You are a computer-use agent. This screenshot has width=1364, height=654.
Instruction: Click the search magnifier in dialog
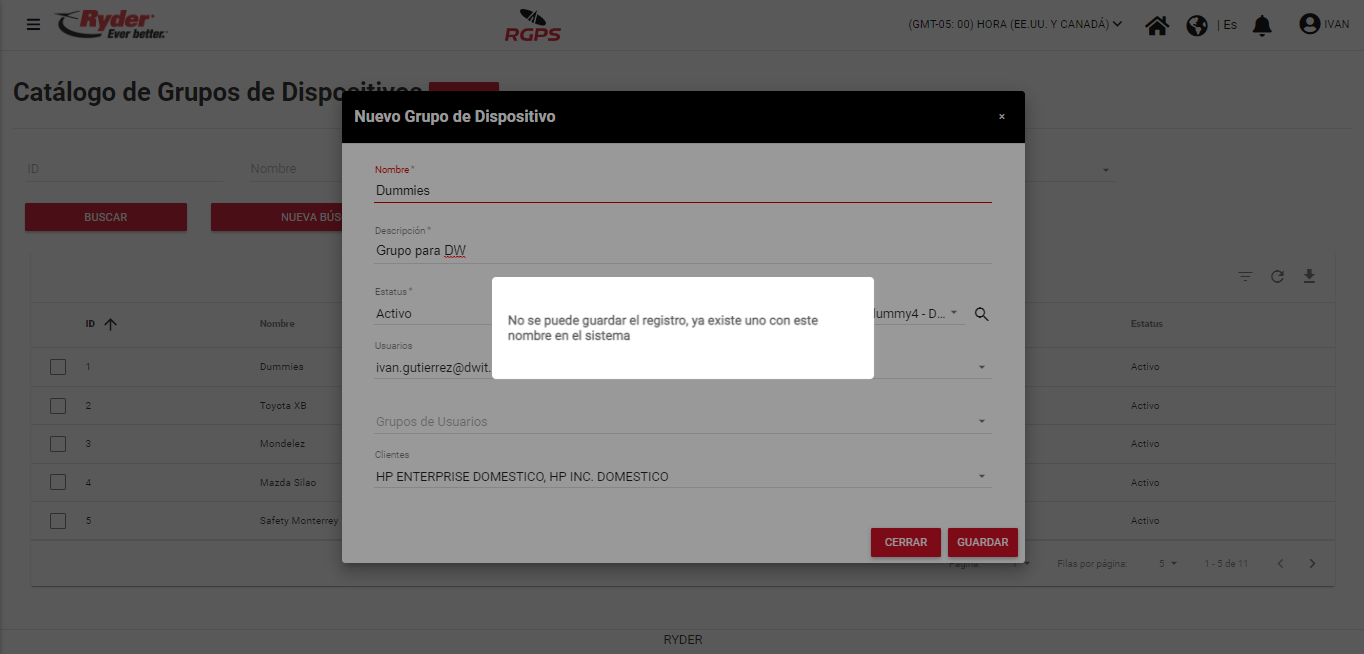pyautogui.click(x=981, y=314)
